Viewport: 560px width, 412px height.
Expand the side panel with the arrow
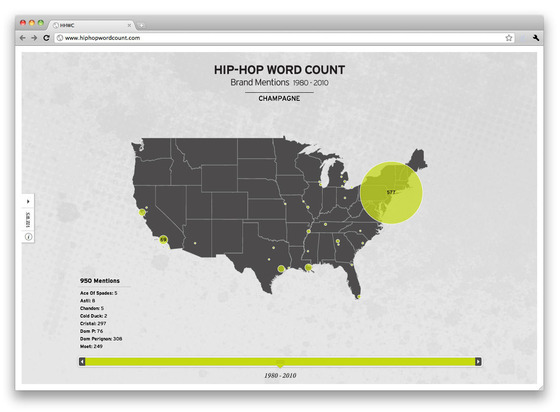point(28,201)
